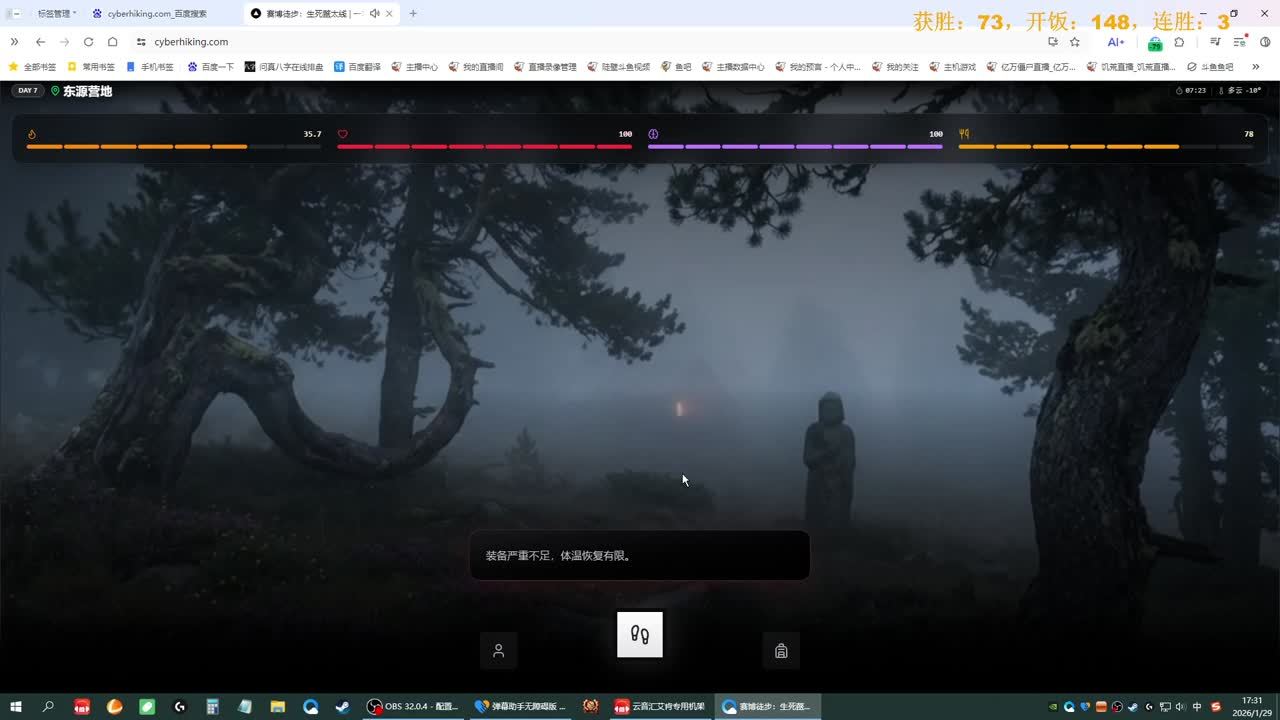
Task: Open the 问真八字在线排盘 bookmark
Action: [x=284, y=67]
